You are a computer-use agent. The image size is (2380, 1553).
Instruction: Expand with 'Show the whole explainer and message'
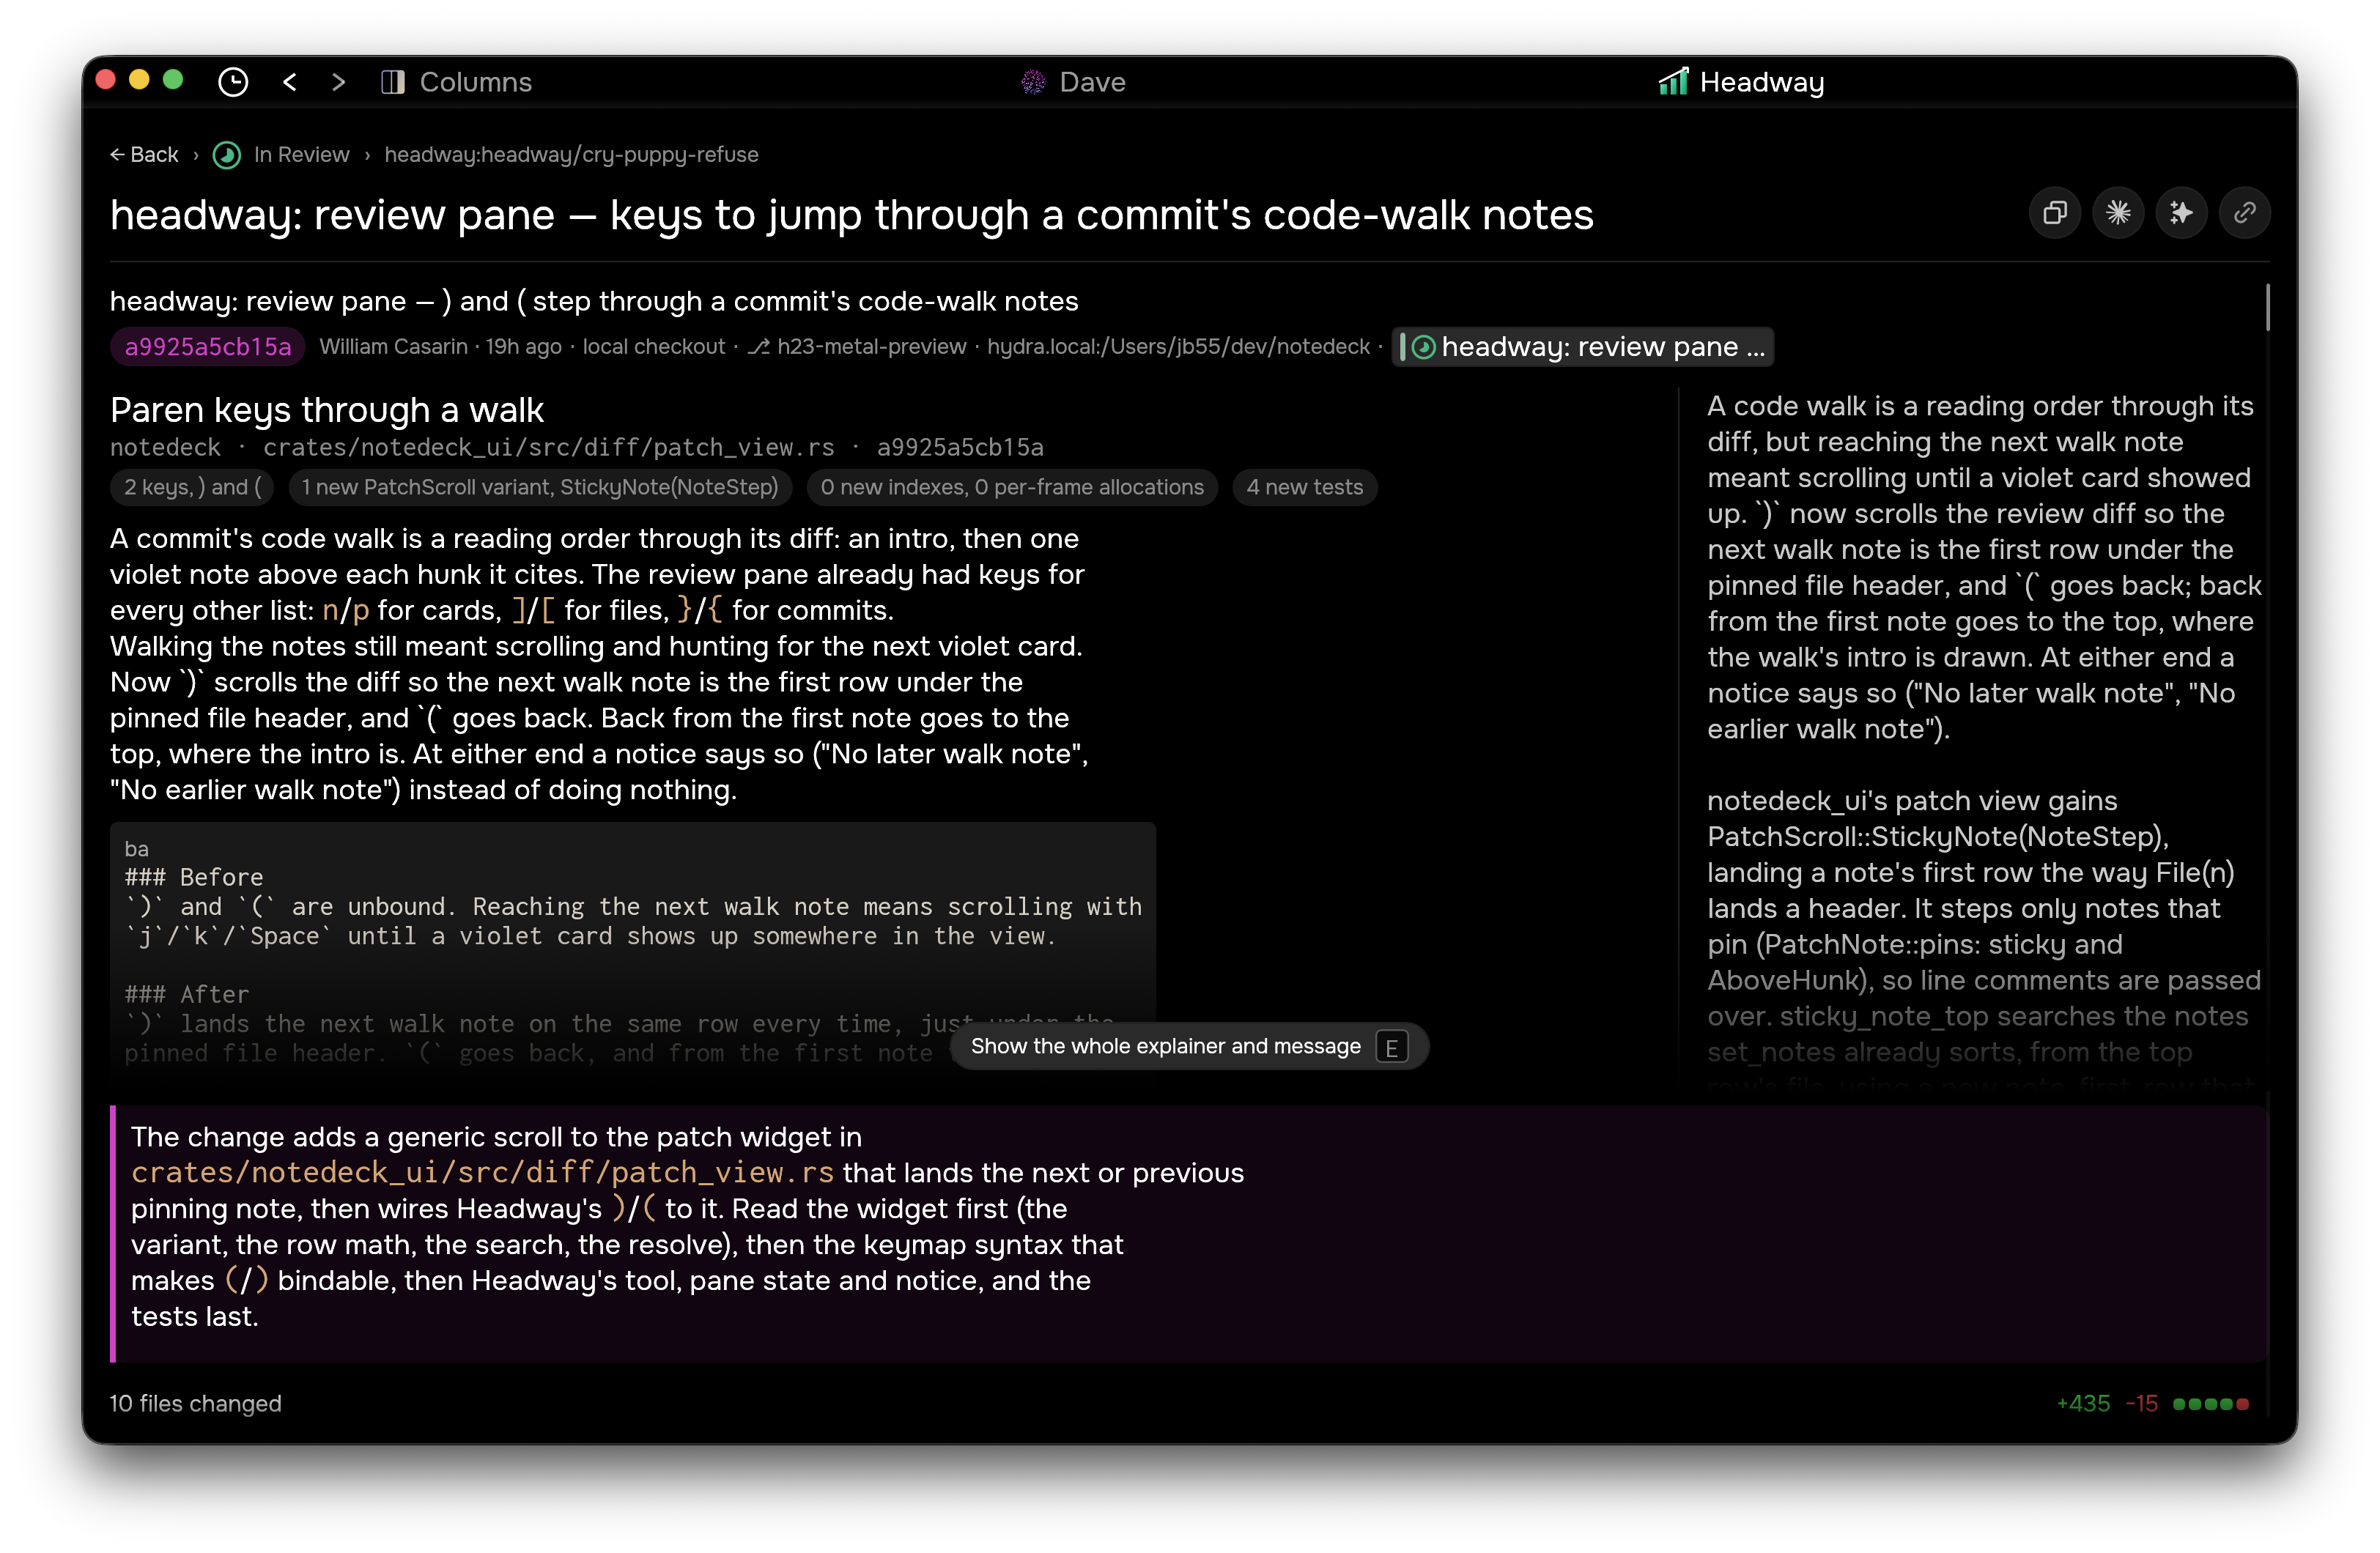pyautogui.click(x=1189, y=1046)
